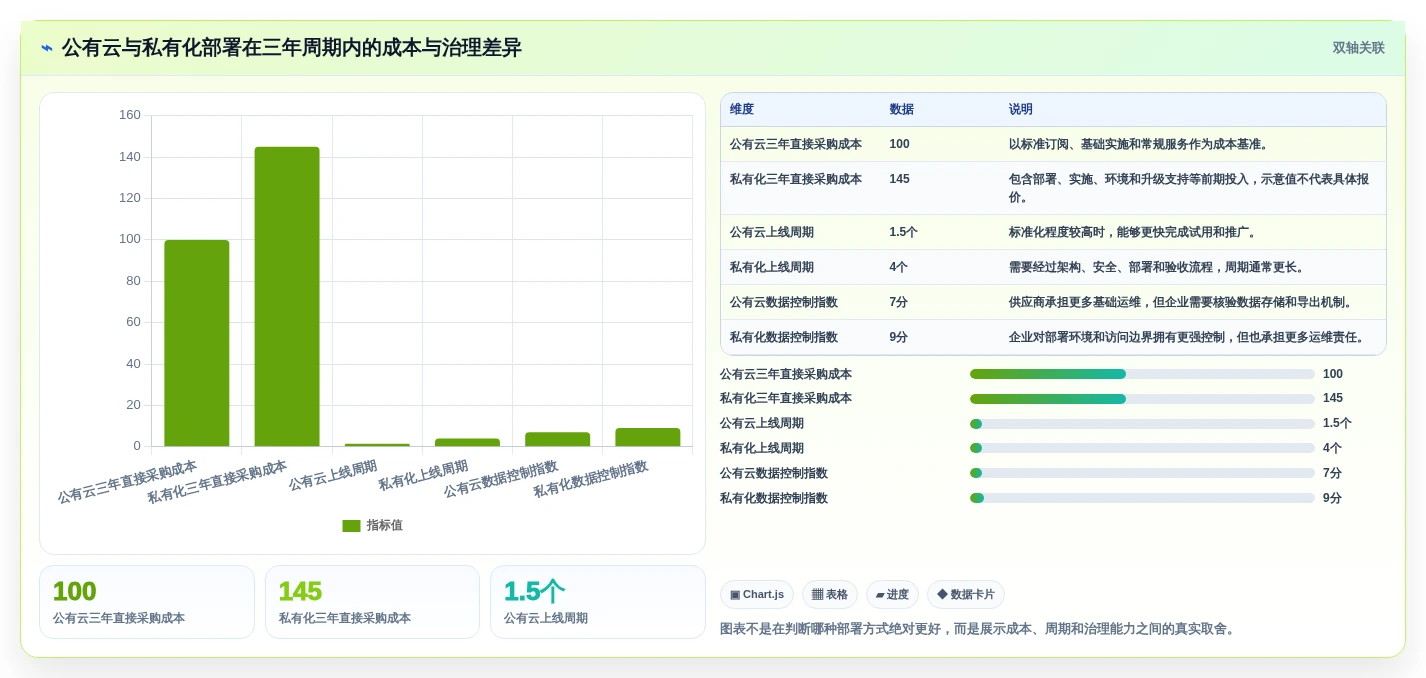Open the 145 私有化三年直接采购成本 data card

point(372,602)
